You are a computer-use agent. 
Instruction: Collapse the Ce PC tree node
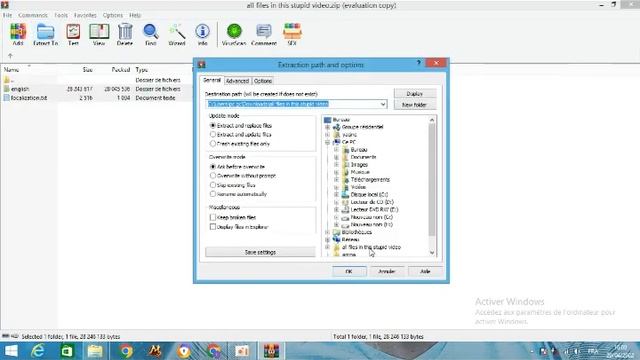click(327, 142)
